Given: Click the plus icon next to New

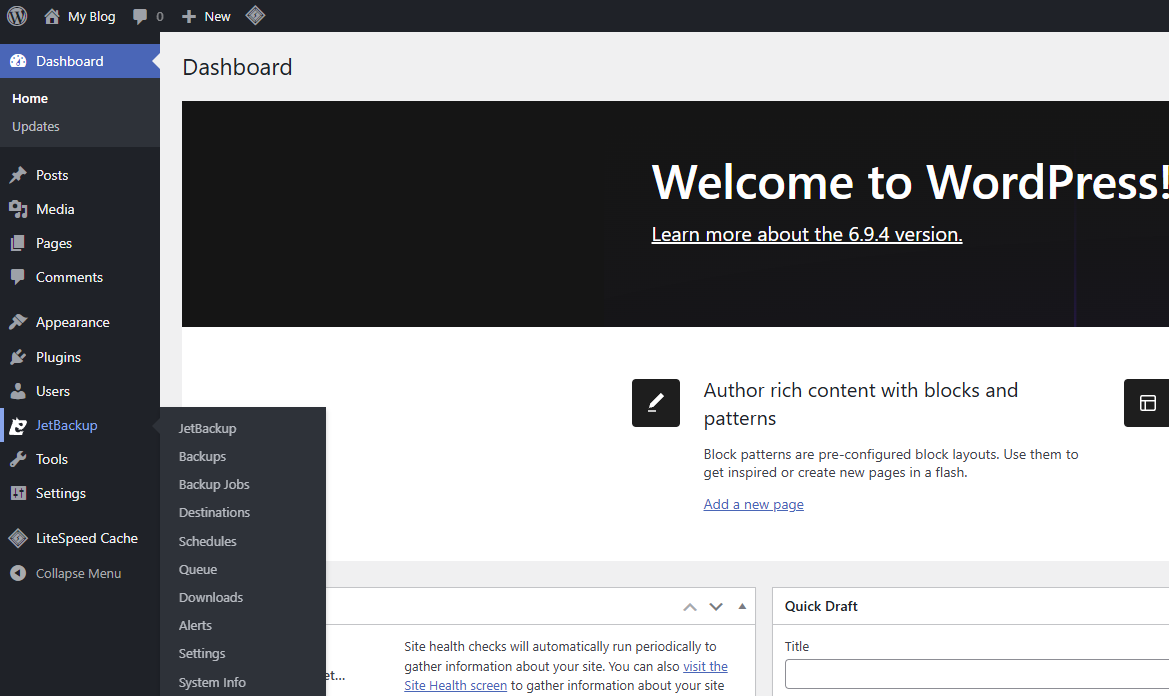Looking at the screenshot, I should pyautogui.click(x=189, y=16).
